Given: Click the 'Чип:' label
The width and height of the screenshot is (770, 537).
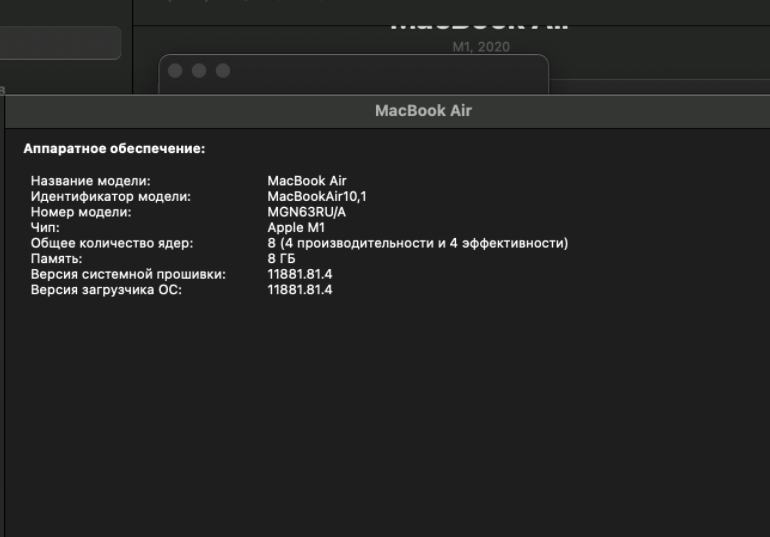Looking at the screenshot, I should pos(45,227).
